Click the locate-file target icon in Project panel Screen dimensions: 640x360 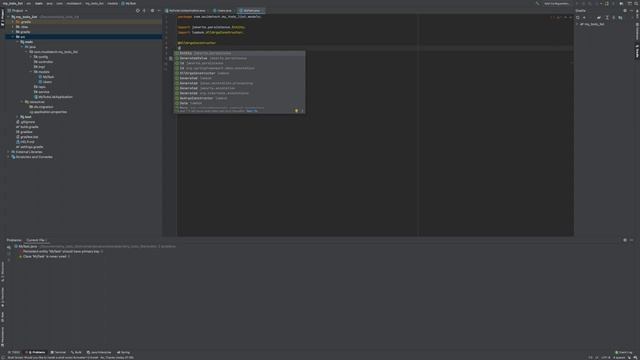coord(138,11)
